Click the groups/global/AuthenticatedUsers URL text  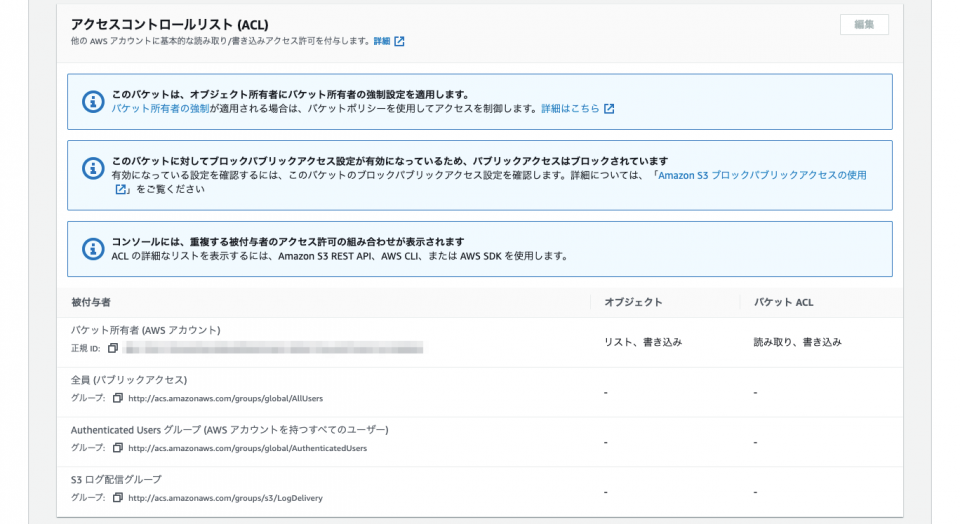[247, 448]
